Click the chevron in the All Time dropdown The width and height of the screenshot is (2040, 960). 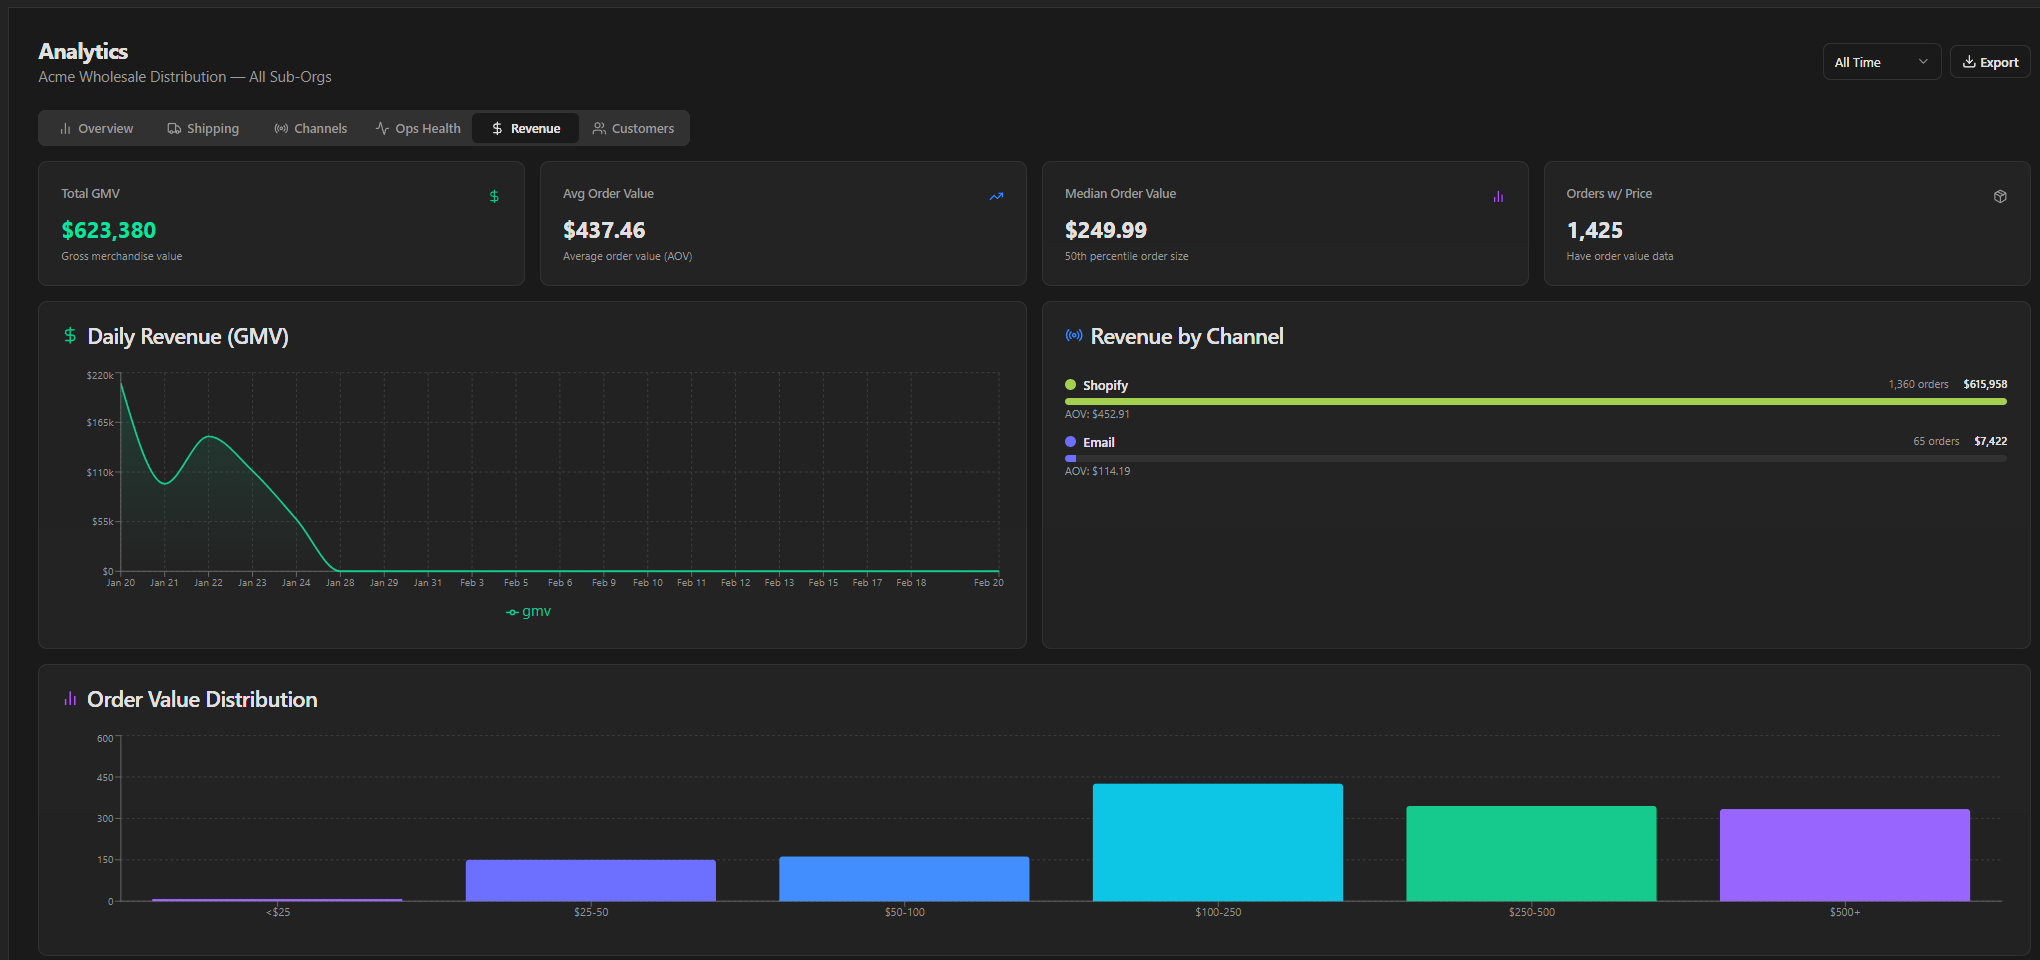pos(1923,62)
